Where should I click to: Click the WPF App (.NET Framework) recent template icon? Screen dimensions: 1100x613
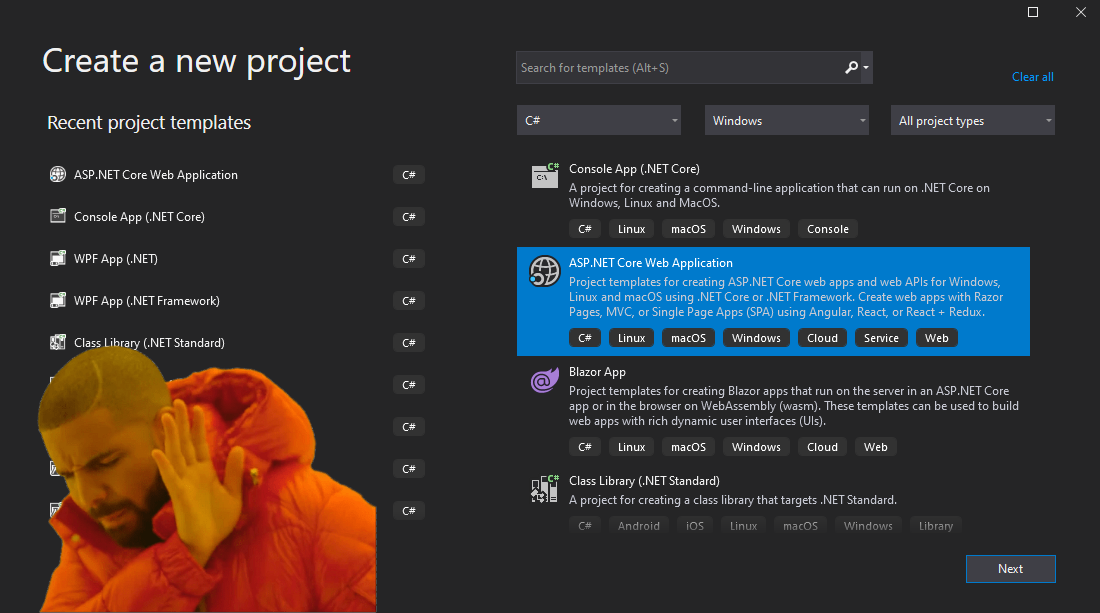[x=58, y=300]
